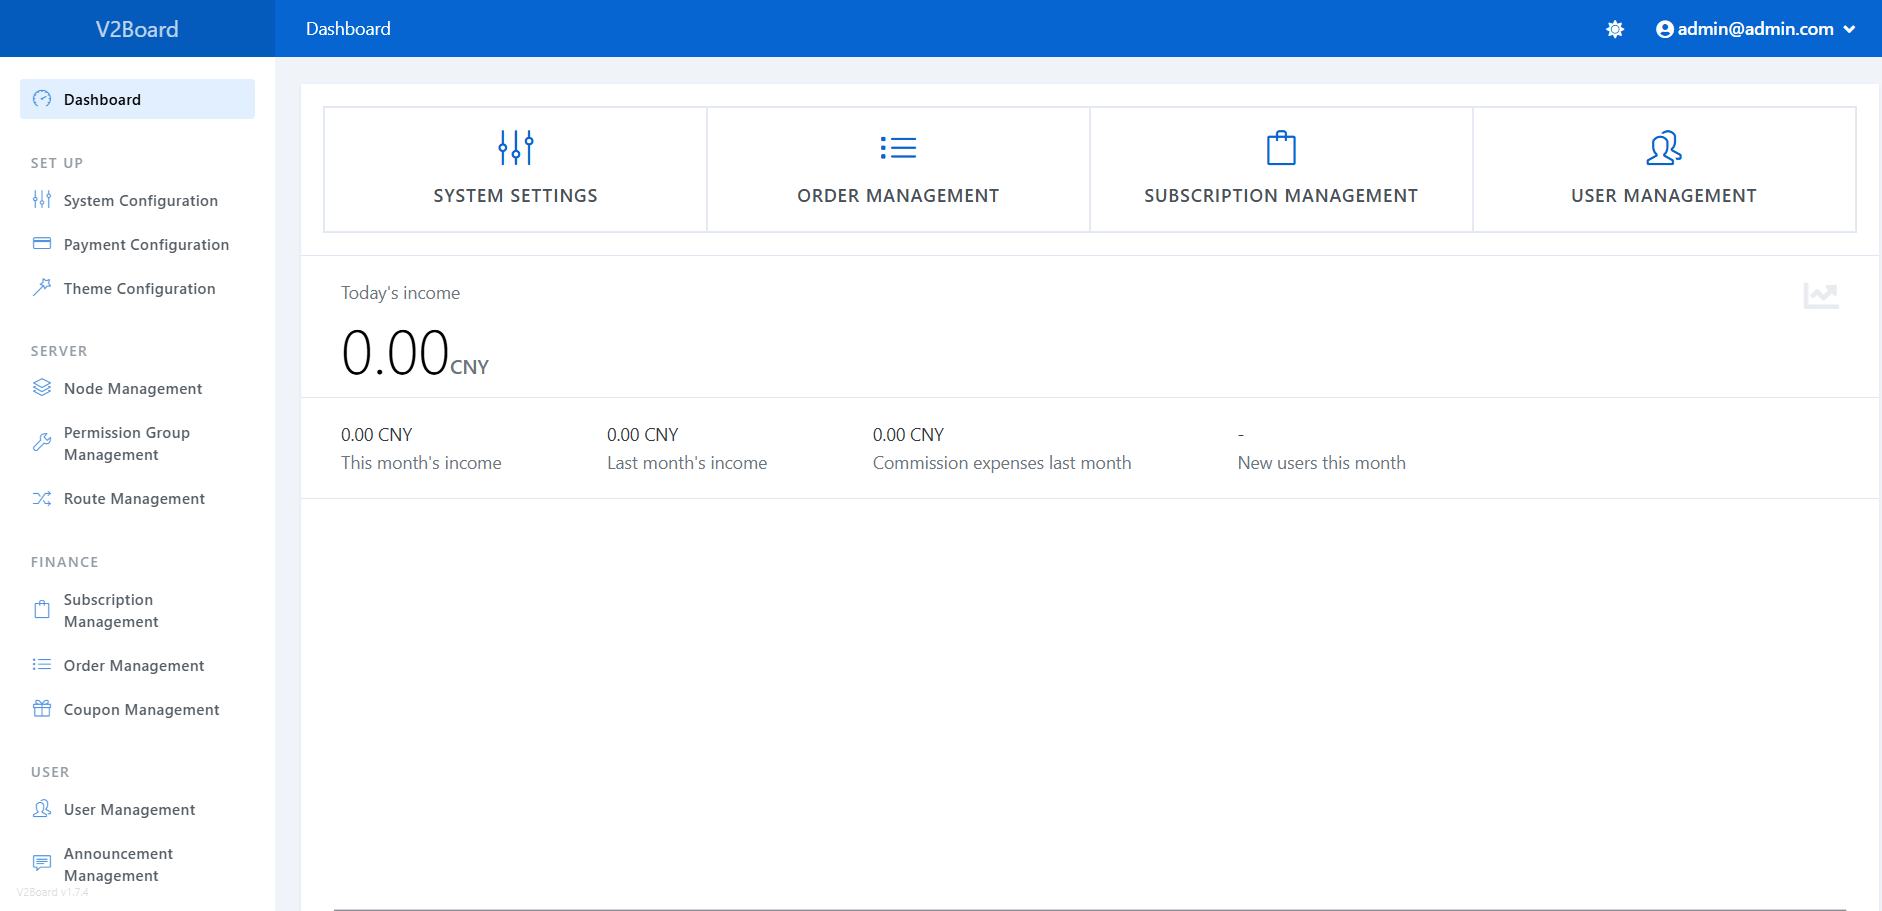Open the Subscription Management clipboard icon

[x=1280, y=149]
